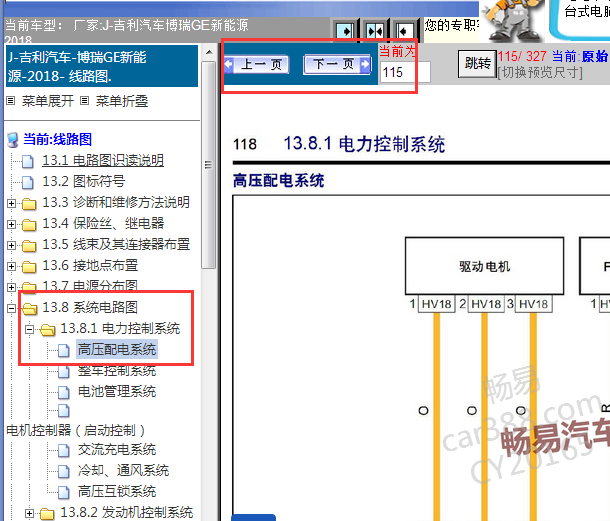Click the computer icon beside 当前:线路图
The image size is (610, 521).
[x=13, y=140]
